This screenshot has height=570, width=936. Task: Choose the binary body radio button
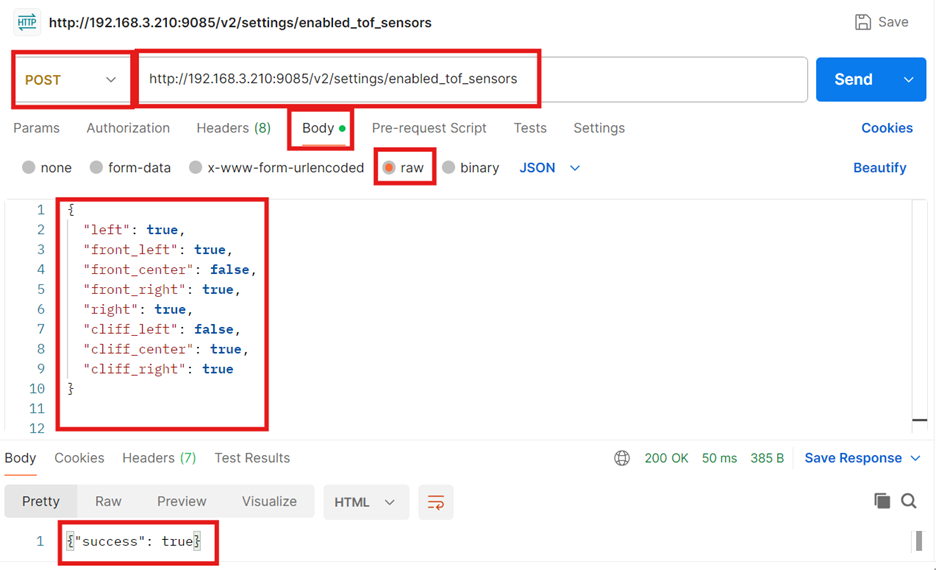tap(449, 168)
